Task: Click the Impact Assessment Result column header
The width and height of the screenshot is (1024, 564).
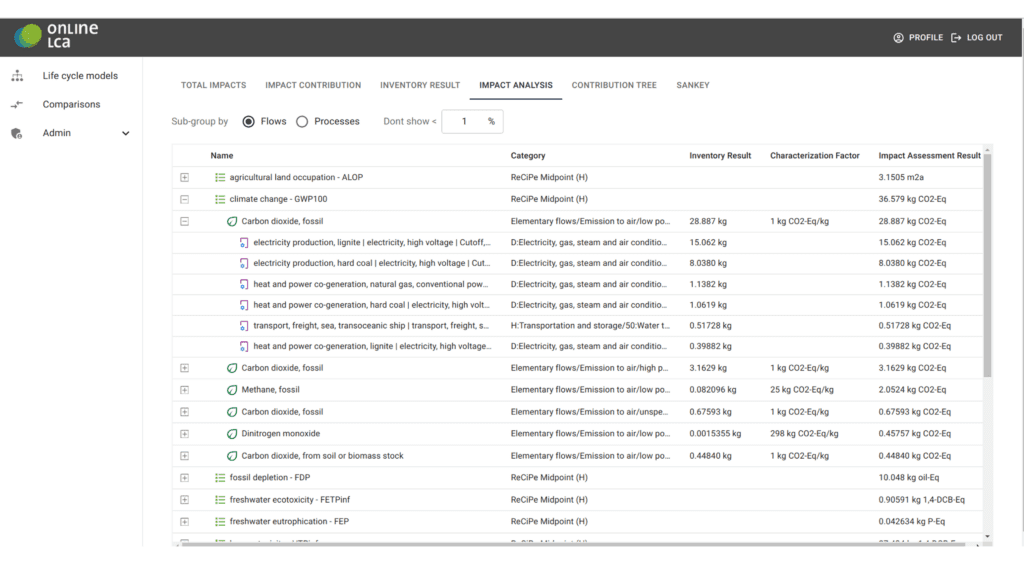Action: 929,156
